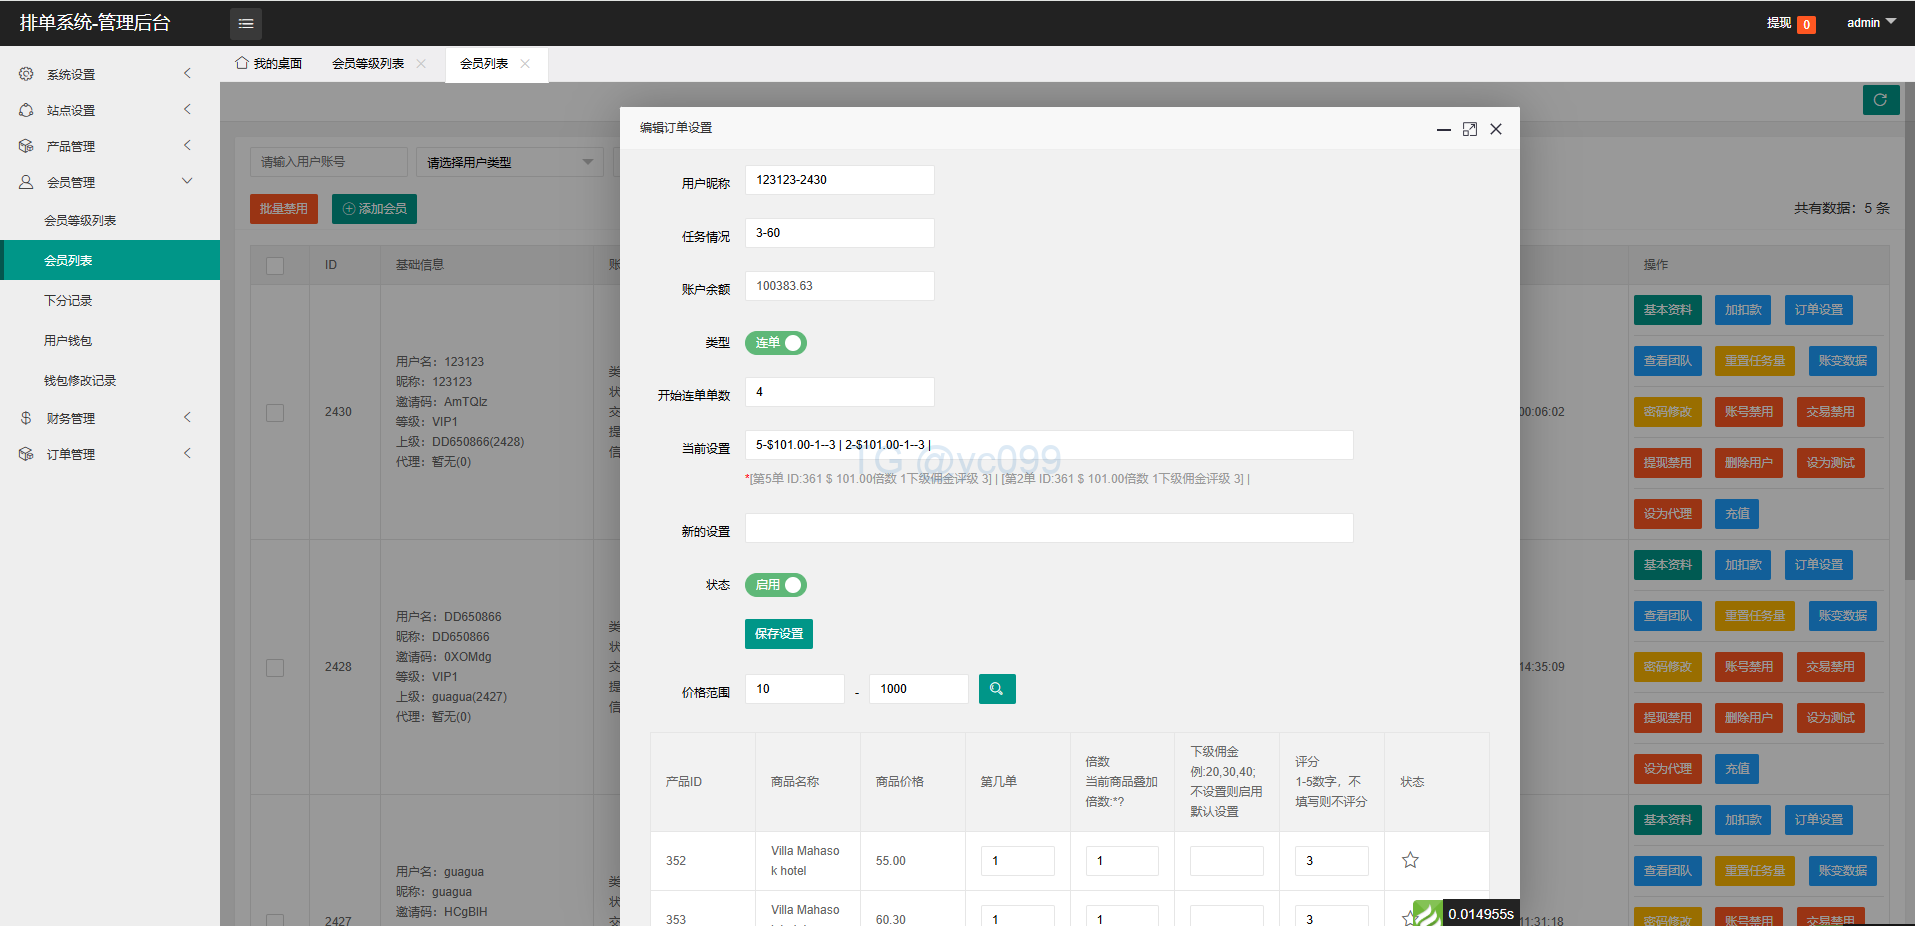Click the 新的设置 input field

(1048, 528)
